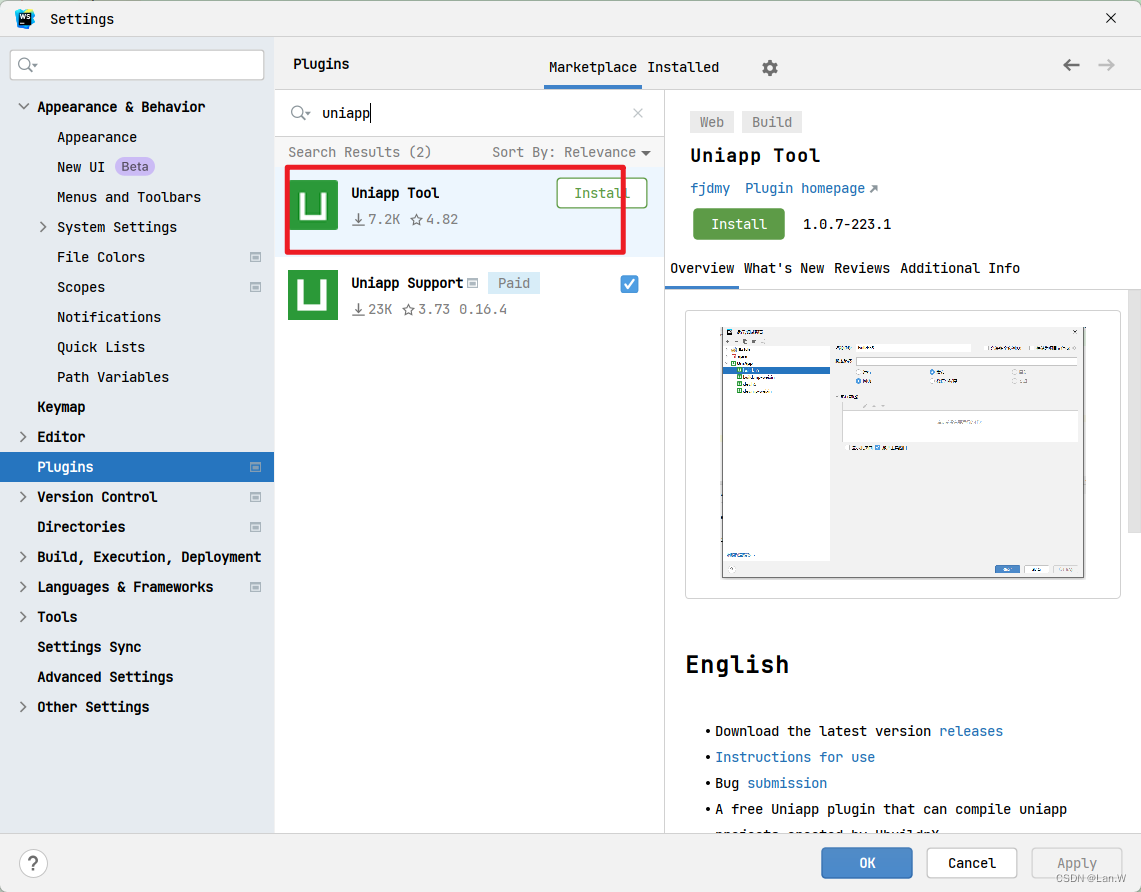Click the settings search field
This screenshot has width=1141, height=892.
pos(137,65)
